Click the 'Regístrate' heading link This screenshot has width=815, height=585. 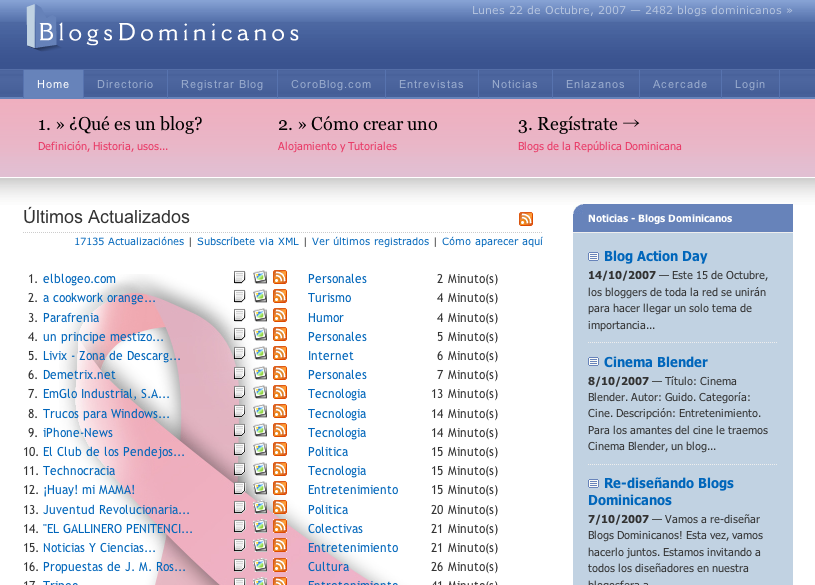(x=579, y=124)
